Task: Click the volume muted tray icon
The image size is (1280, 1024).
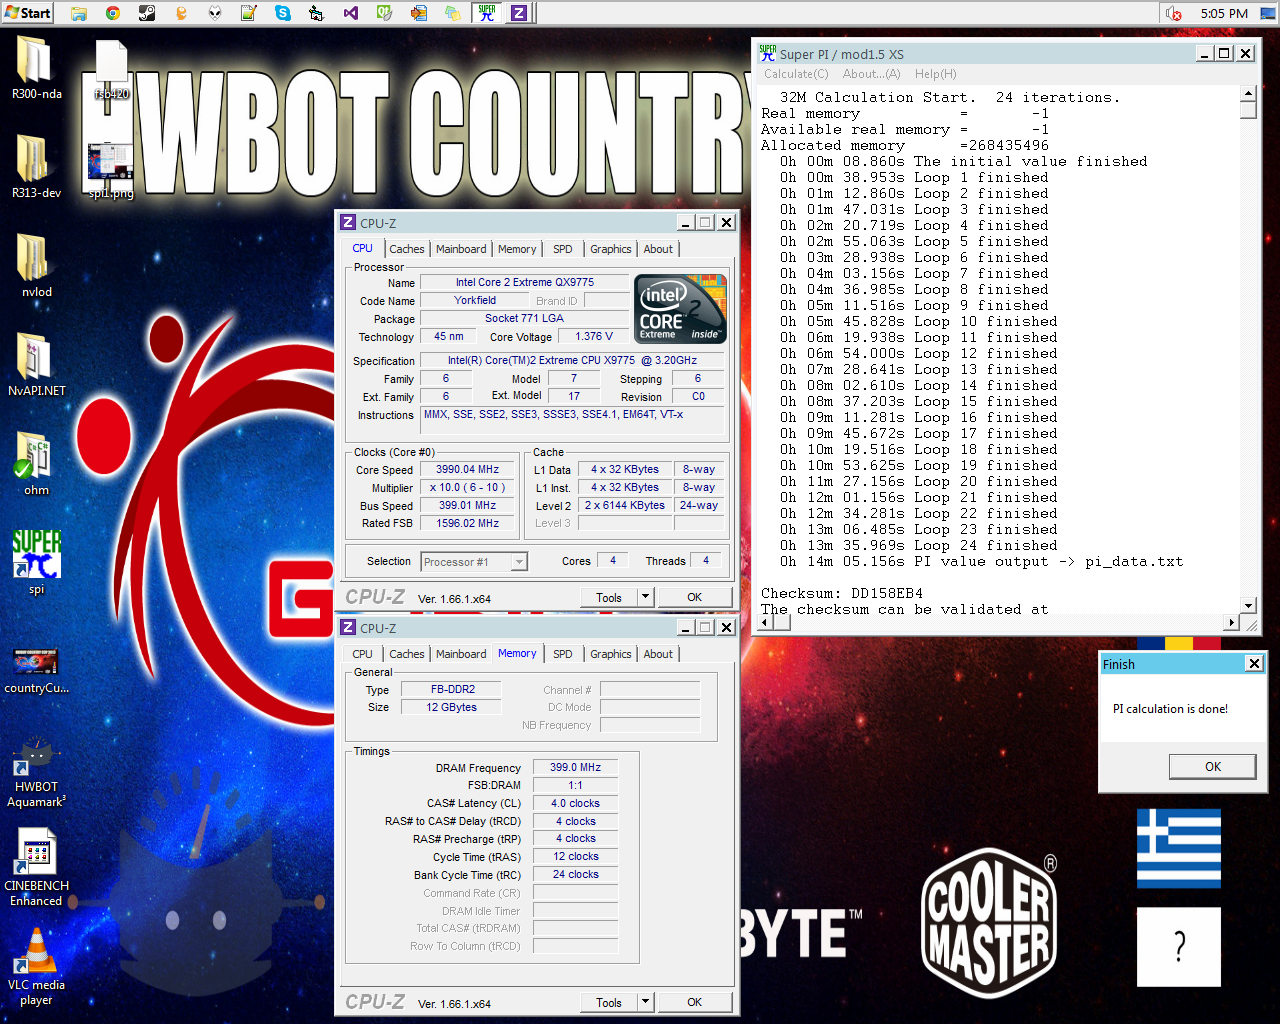Action: pyautogui.click(x=1175, y=13)
